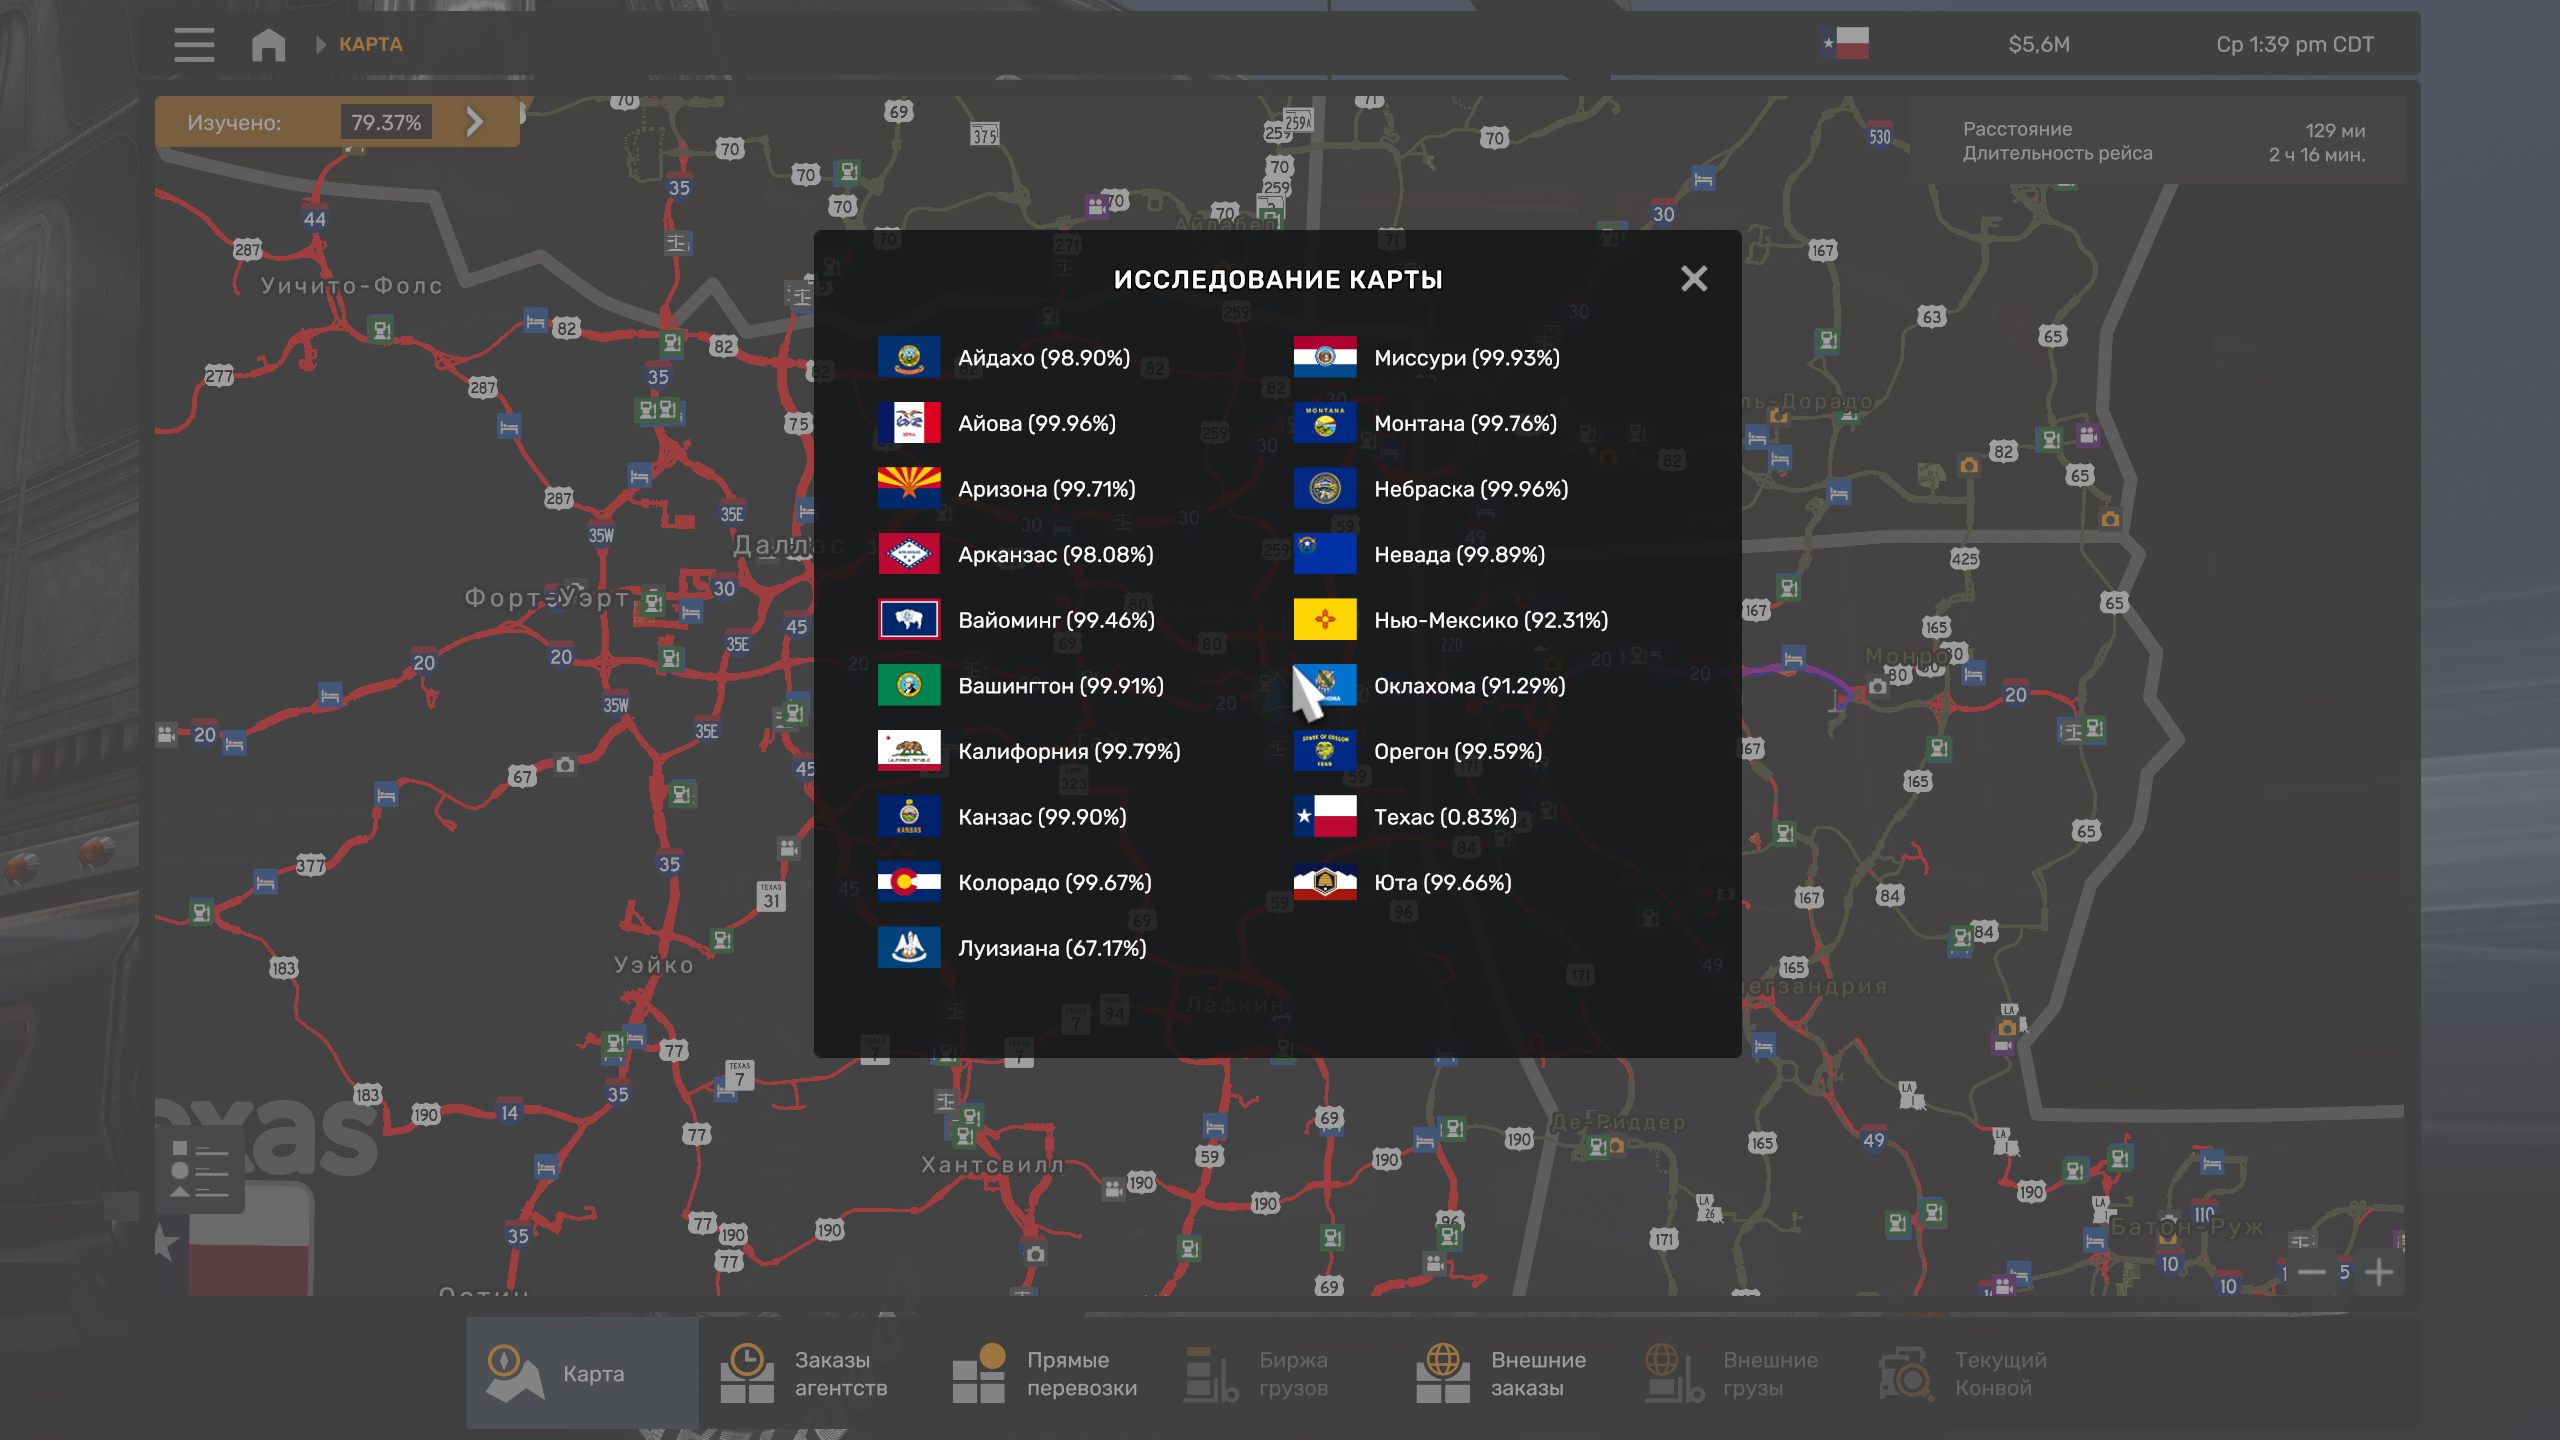Zoom in the map with plus
2560x1440 pixels.
point(2379,1272)
